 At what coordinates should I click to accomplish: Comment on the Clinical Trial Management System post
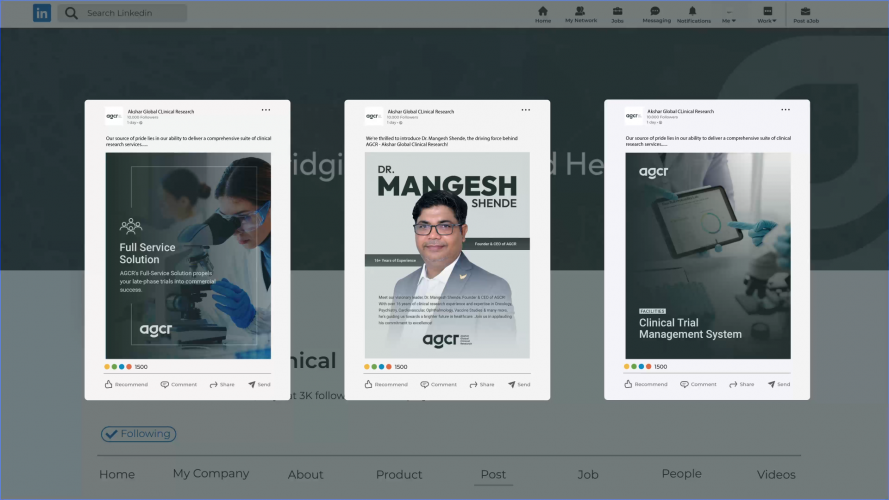698,384
